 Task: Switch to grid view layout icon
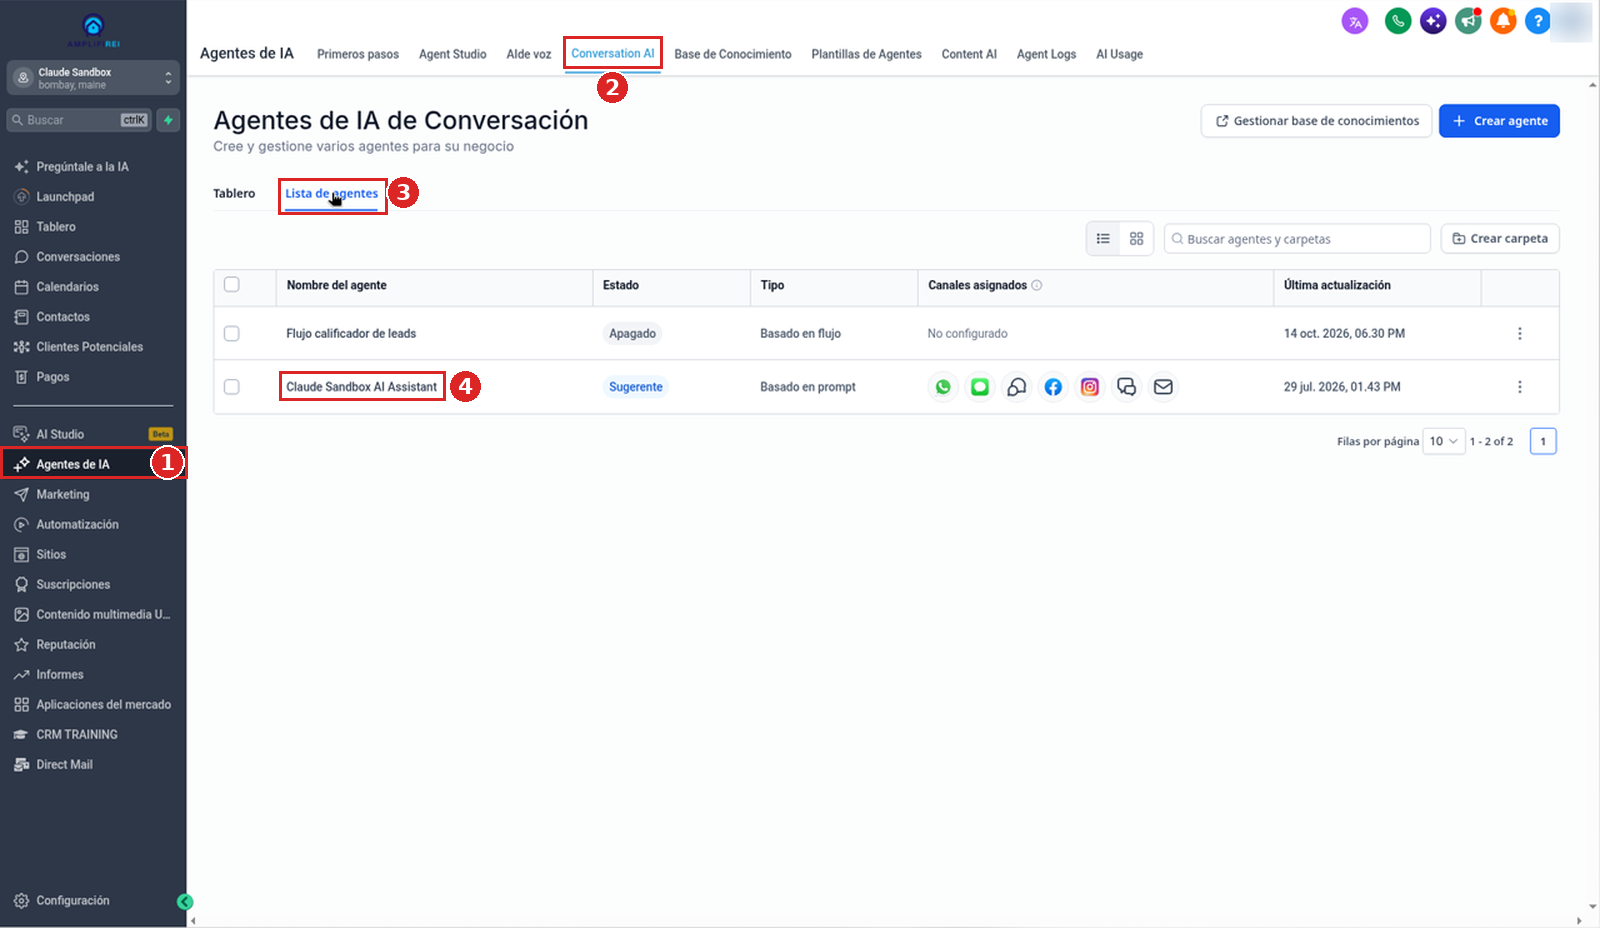1136,239
